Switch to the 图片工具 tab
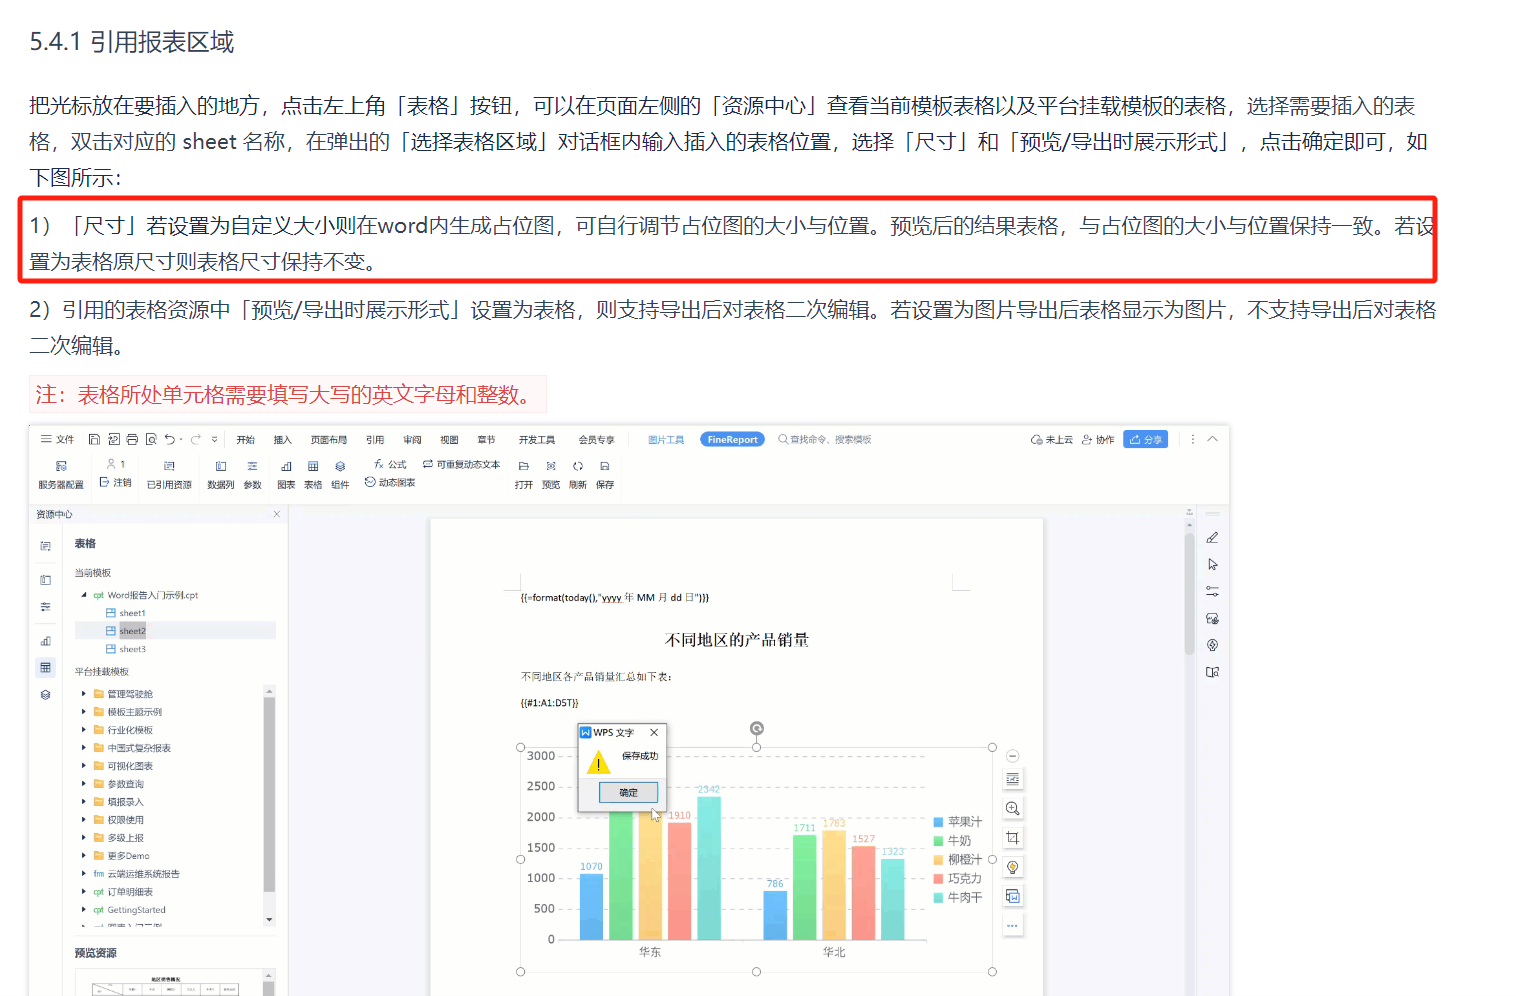Viewport: 1516px width, 996px height. (666, 440)
